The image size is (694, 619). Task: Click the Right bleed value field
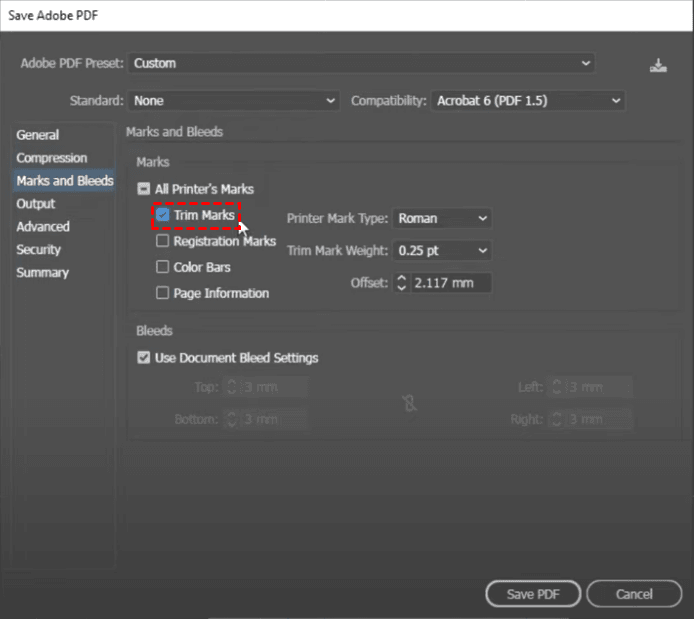(599, 419)
